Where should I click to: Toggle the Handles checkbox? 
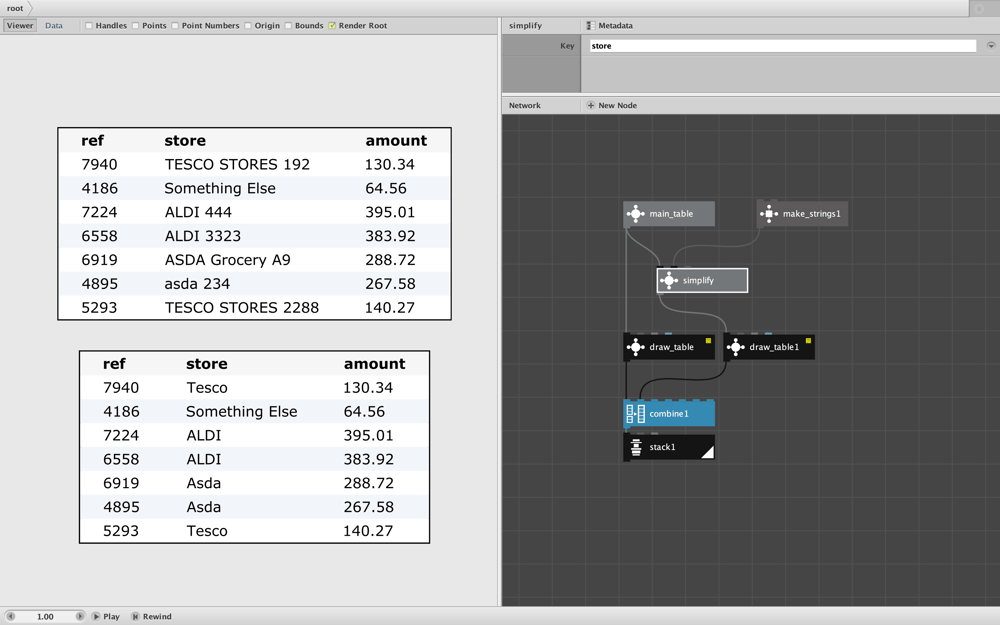click(x=89, y=26)
